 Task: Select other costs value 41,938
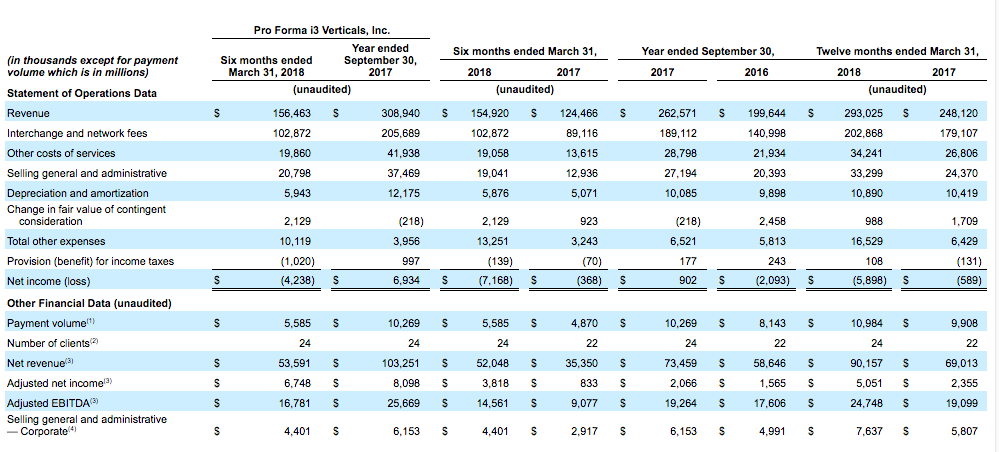tap(405, 153)
